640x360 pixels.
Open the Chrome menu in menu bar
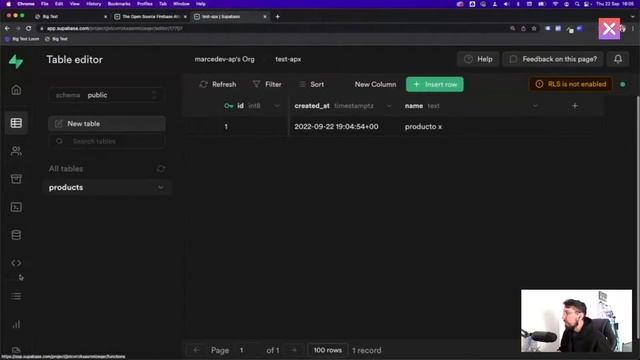[x=26, y=4]
